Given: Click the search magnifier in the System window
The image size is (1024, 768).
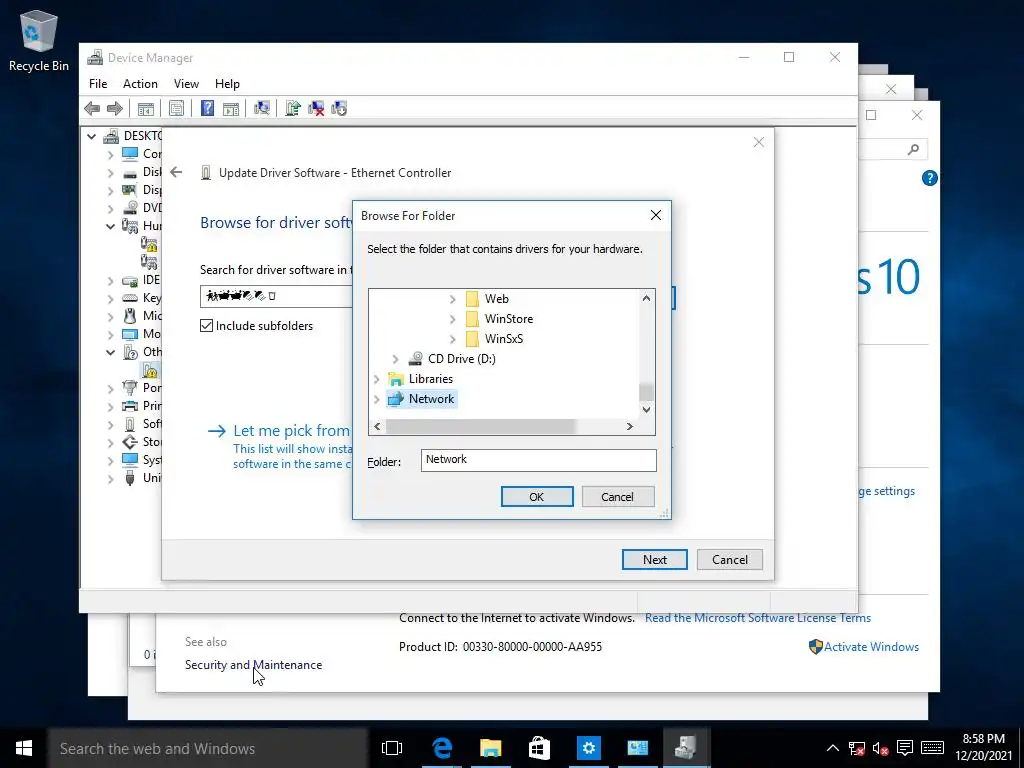Looking at the screenshot, I should 913,150.
